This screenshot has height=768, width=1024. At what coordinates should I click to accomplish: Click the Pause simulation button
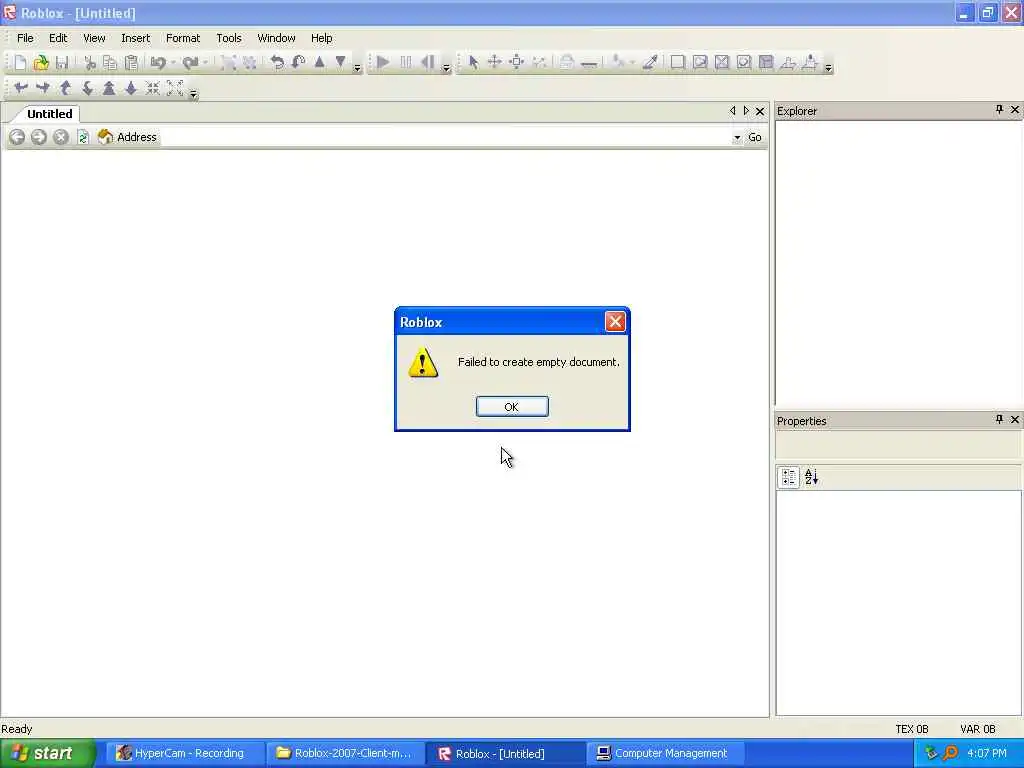(406, 63)
